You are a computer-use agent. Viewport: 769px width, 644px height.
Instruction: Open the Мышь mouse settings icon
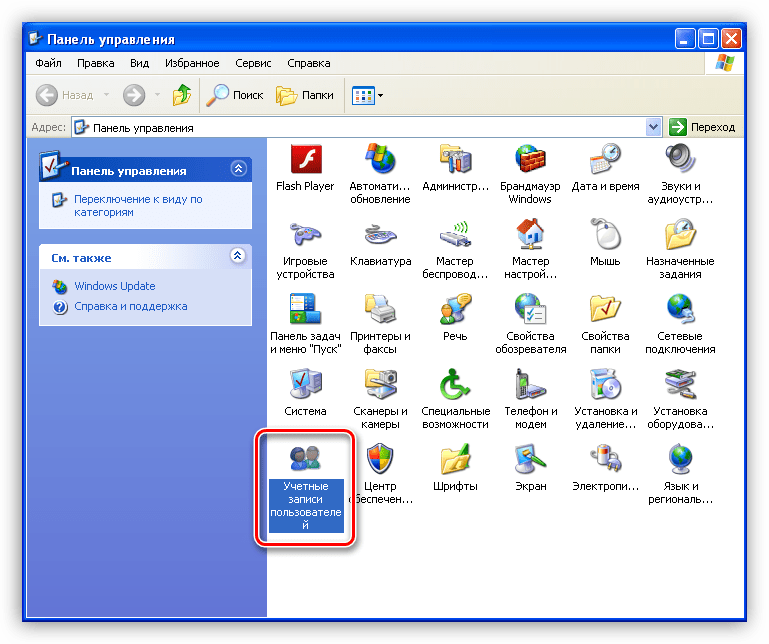coord(605,235)
